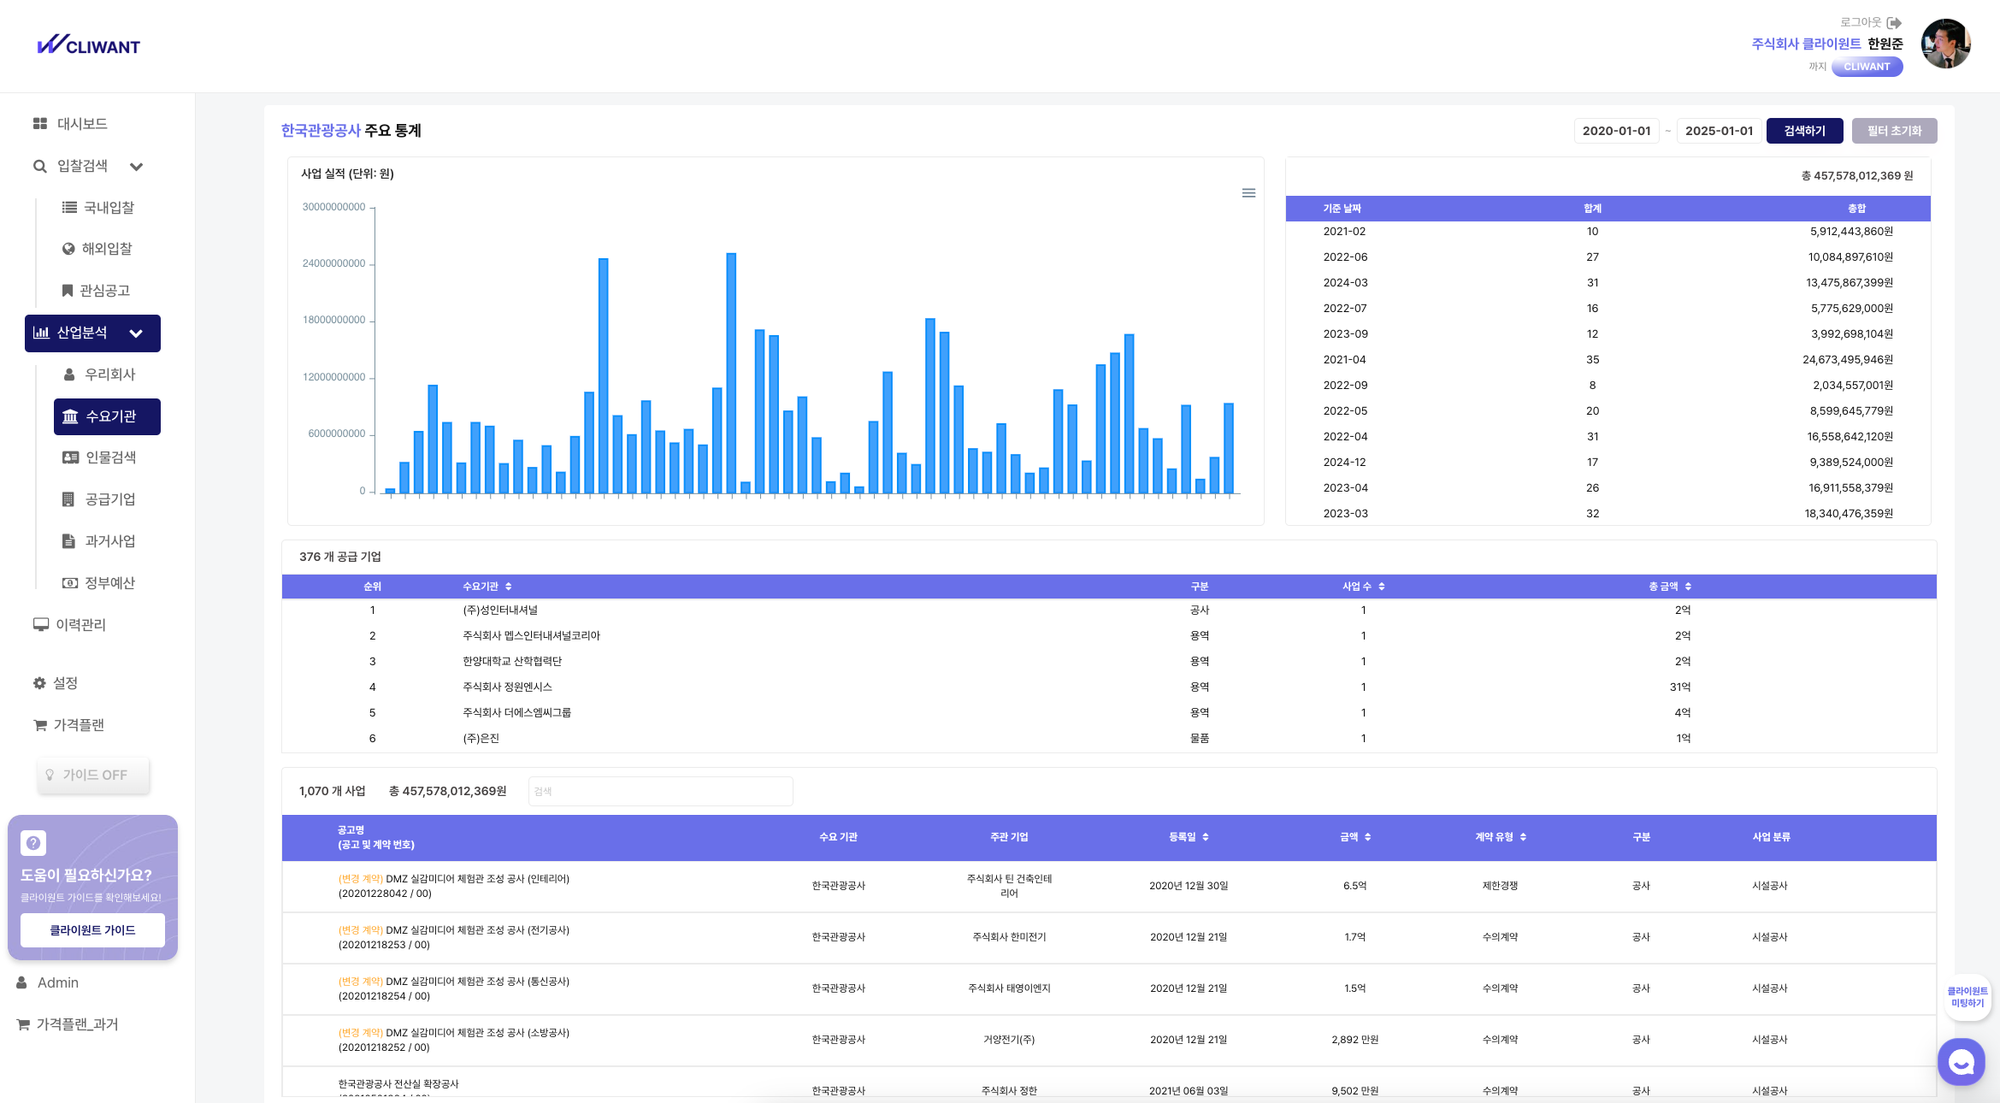Click the tallest blue chart bar
This screenshot has height=1103, width=2000.
731,372
